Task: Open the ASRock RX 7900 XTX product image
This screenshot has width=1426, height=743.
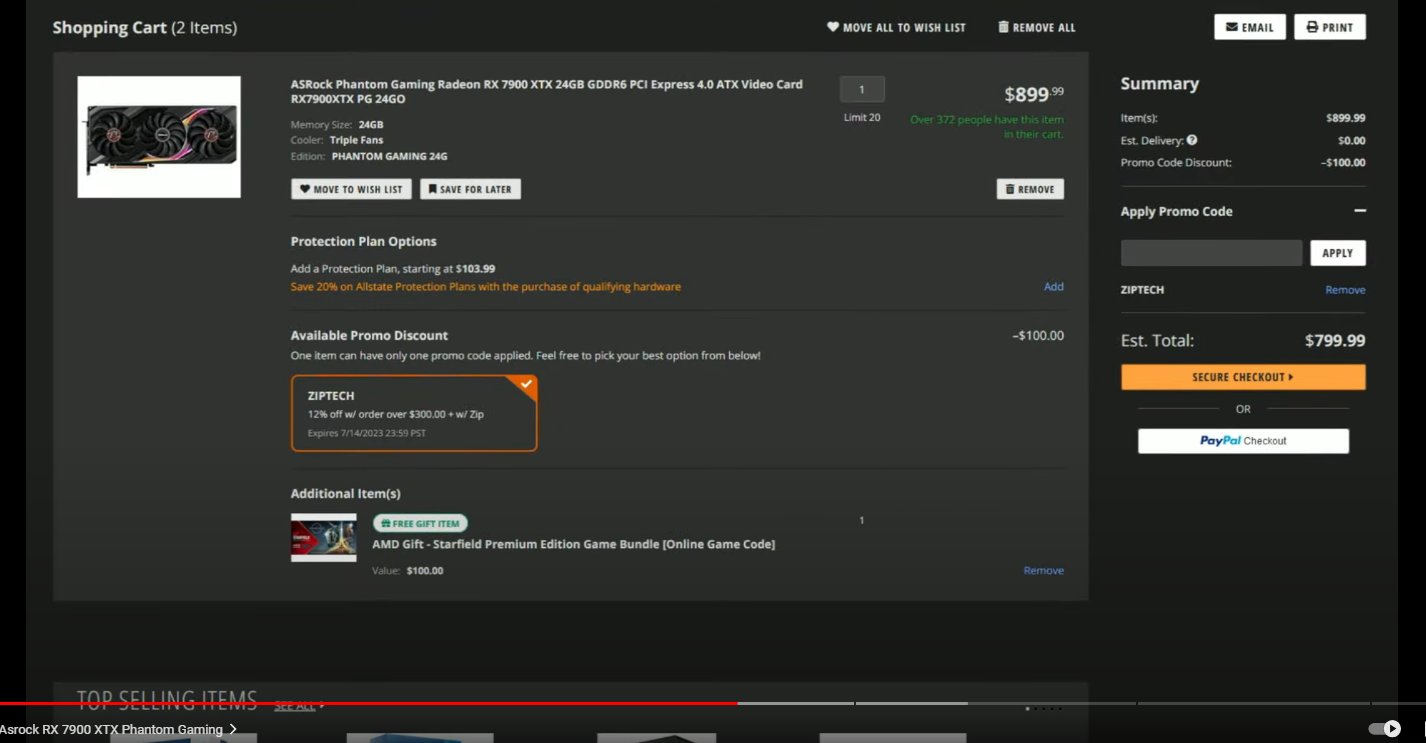Action: [159, 137]
